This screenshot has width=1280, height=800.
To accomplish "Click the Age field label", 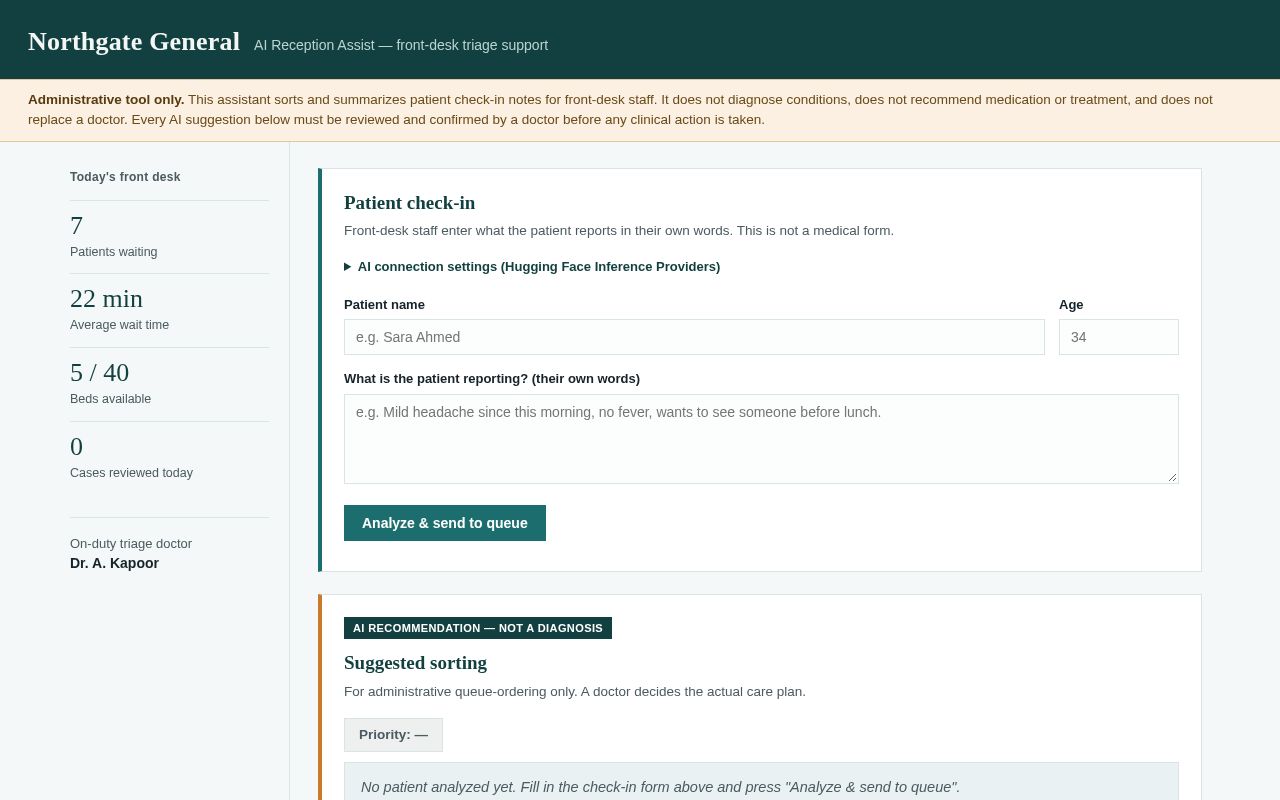I will [x=1071, y=305].
